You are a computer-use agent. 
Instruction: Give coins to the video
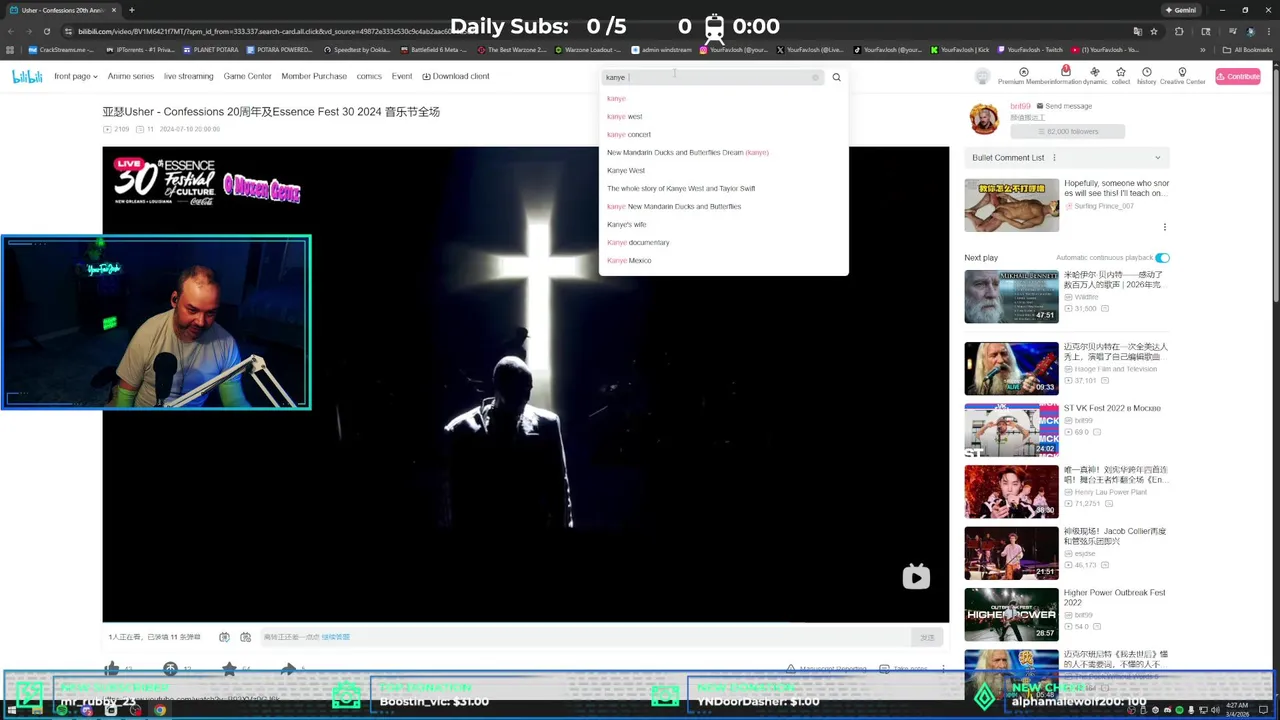(170, 668)
